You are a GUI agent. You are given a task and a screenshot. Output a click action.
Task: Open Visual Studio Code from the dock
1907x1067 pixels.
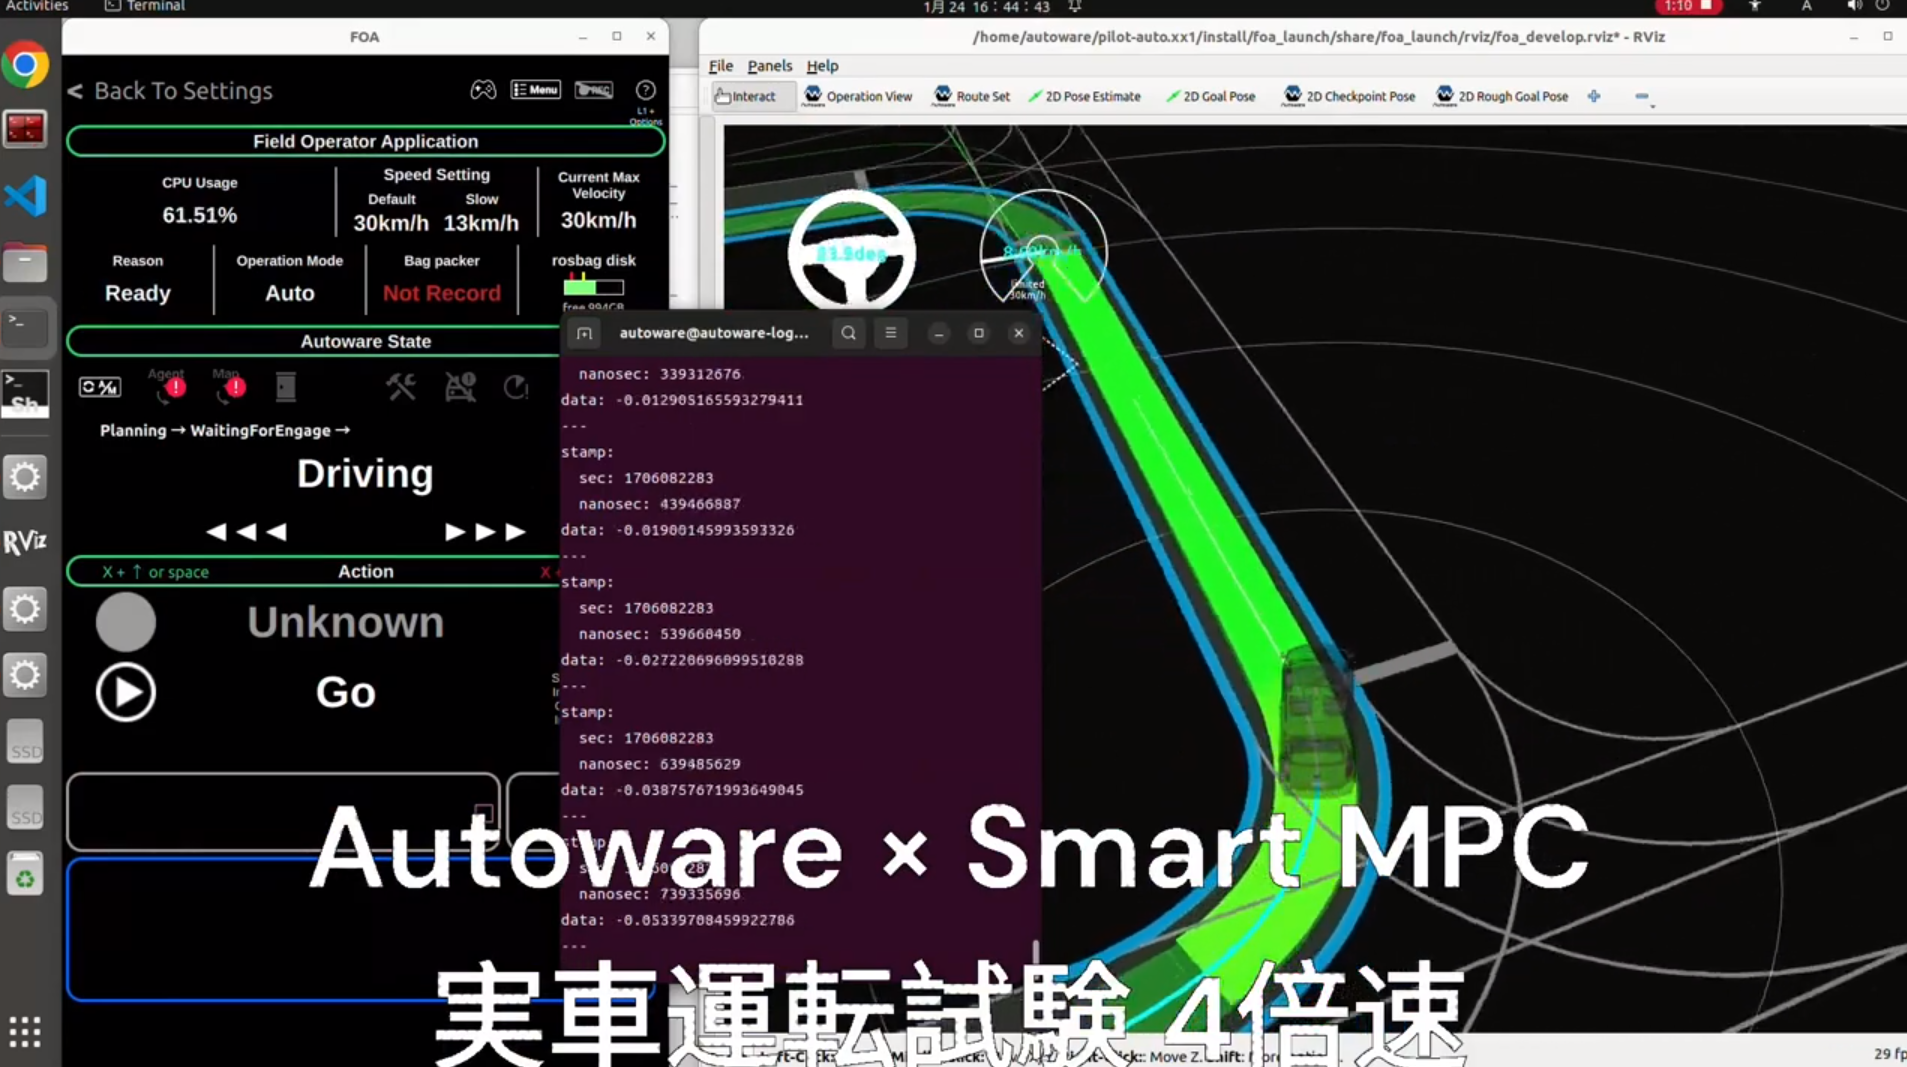pos(25,196)
